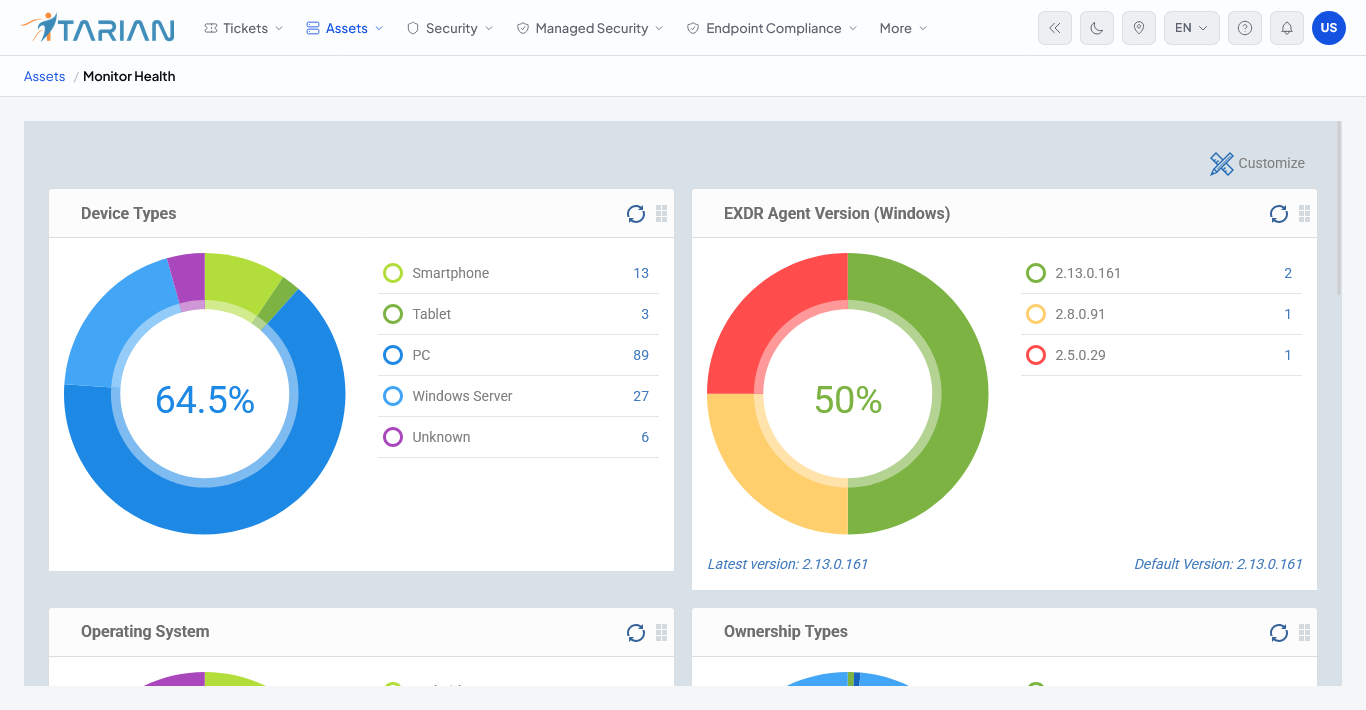Click Operating System drag grid handle
This screenshot has height=710, width=1366.
661,632
